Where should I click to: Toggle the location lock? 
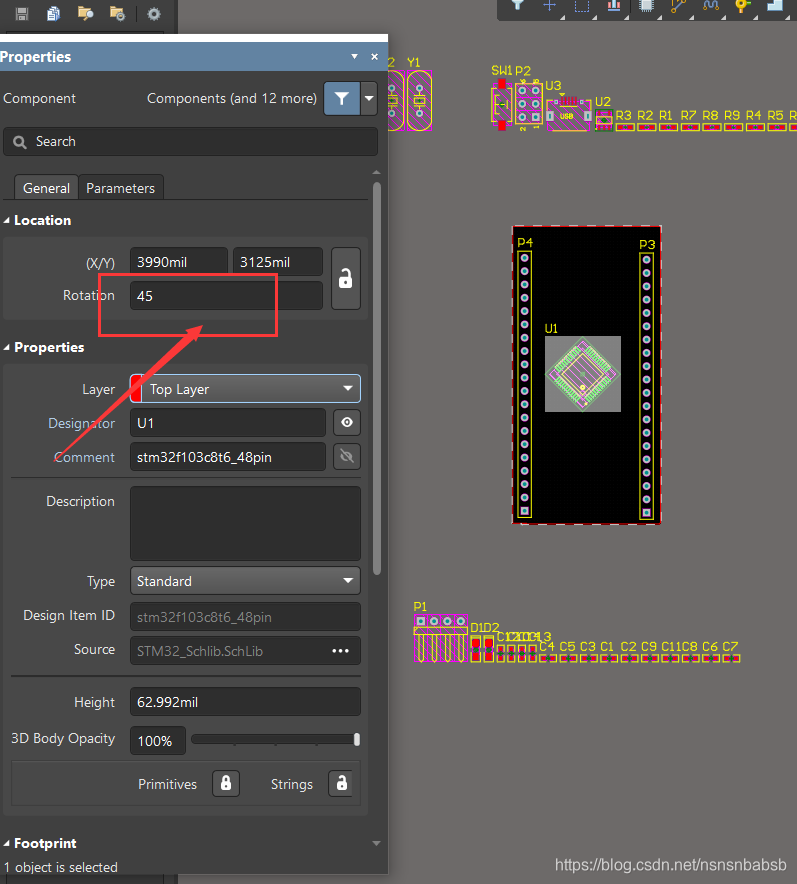[x=346, y=279]
